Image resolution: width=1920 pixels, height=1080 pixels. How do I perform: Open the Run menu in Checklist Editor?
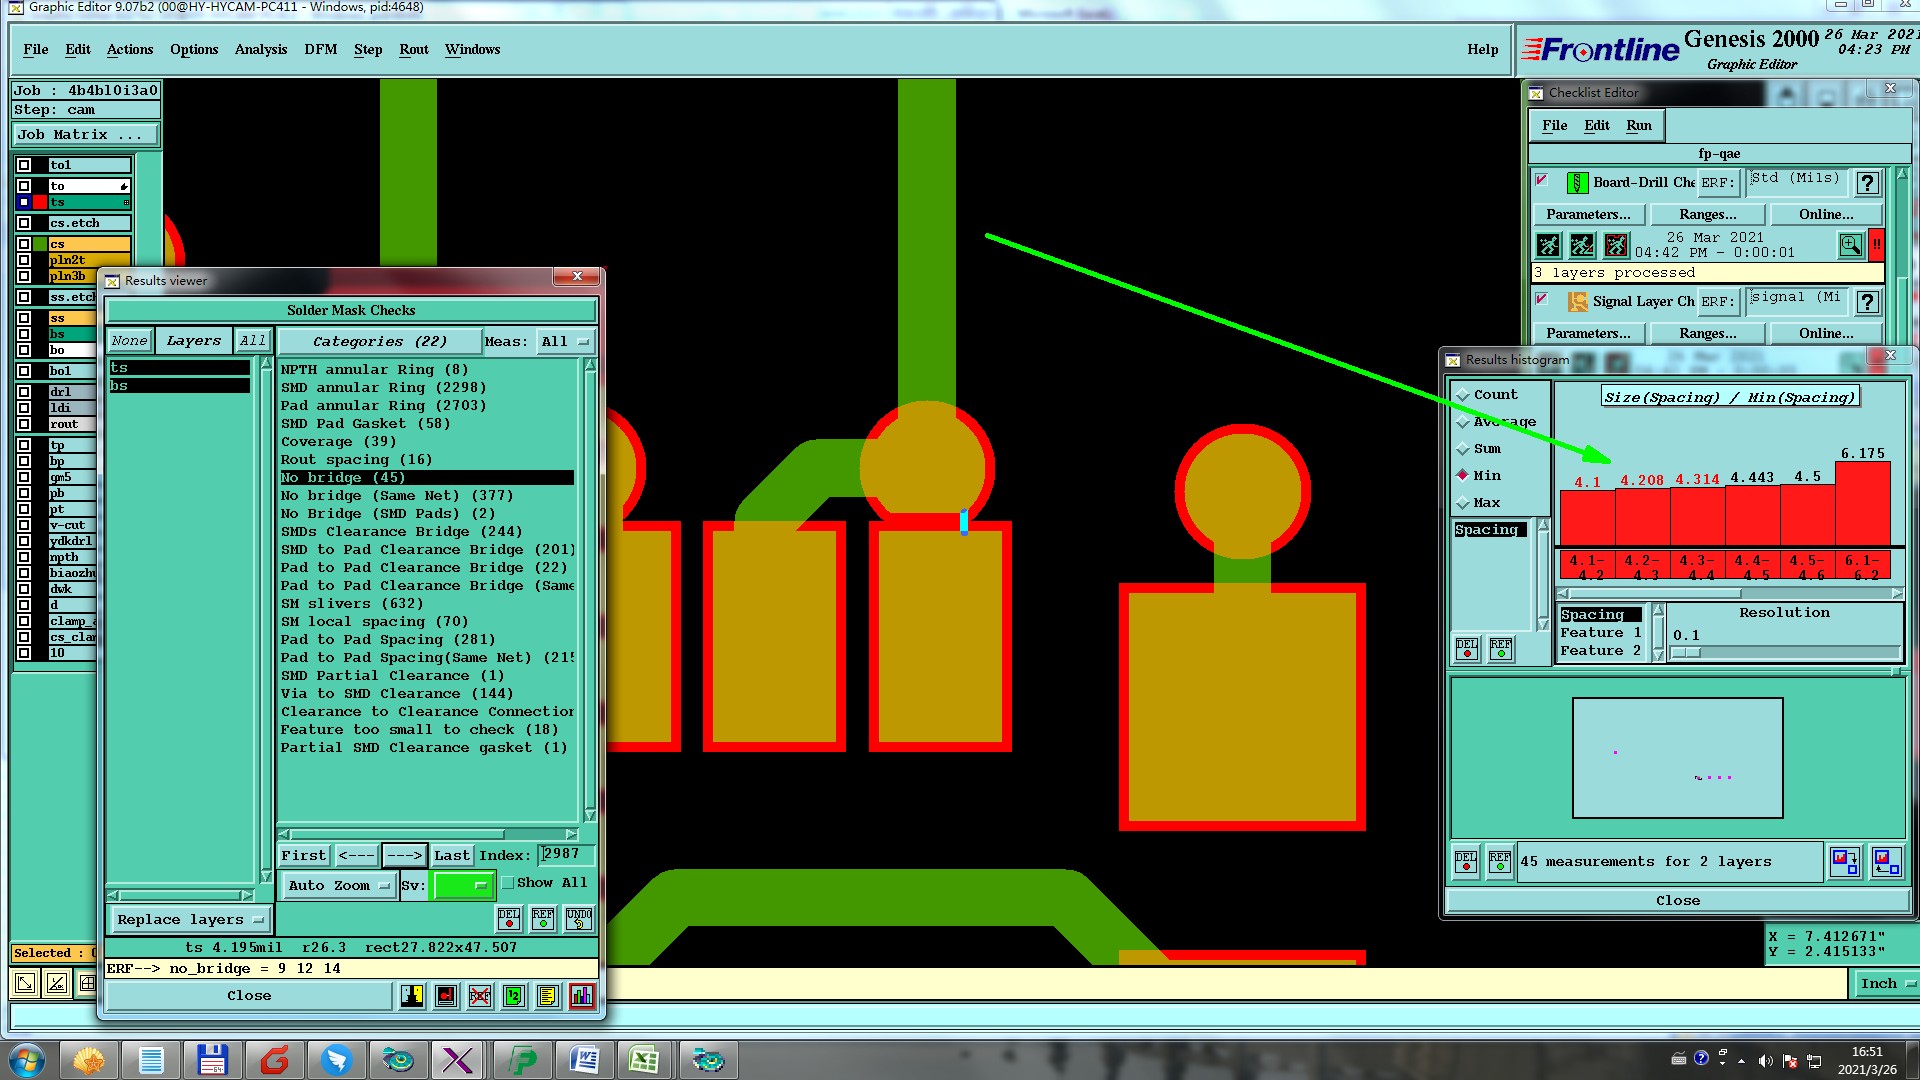tap(1638, 126)
